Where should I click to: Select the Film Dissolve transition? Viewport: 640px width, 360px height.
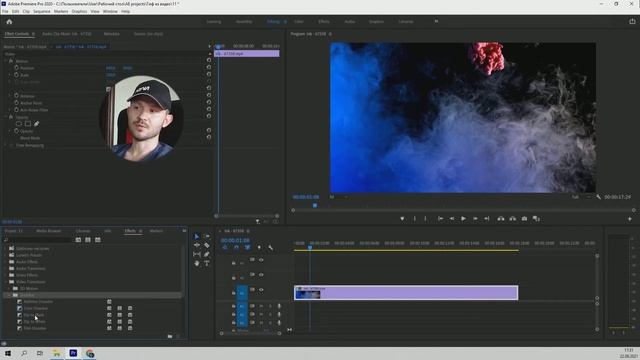click(35, 328)
